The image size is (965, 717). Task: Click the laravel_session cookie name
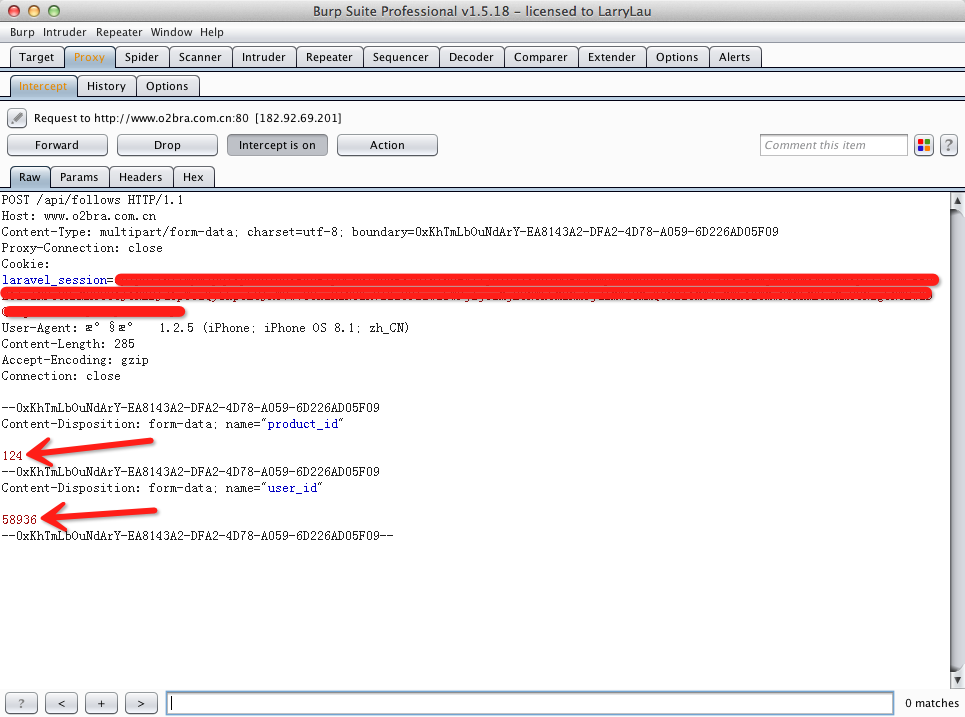(55, 280)
